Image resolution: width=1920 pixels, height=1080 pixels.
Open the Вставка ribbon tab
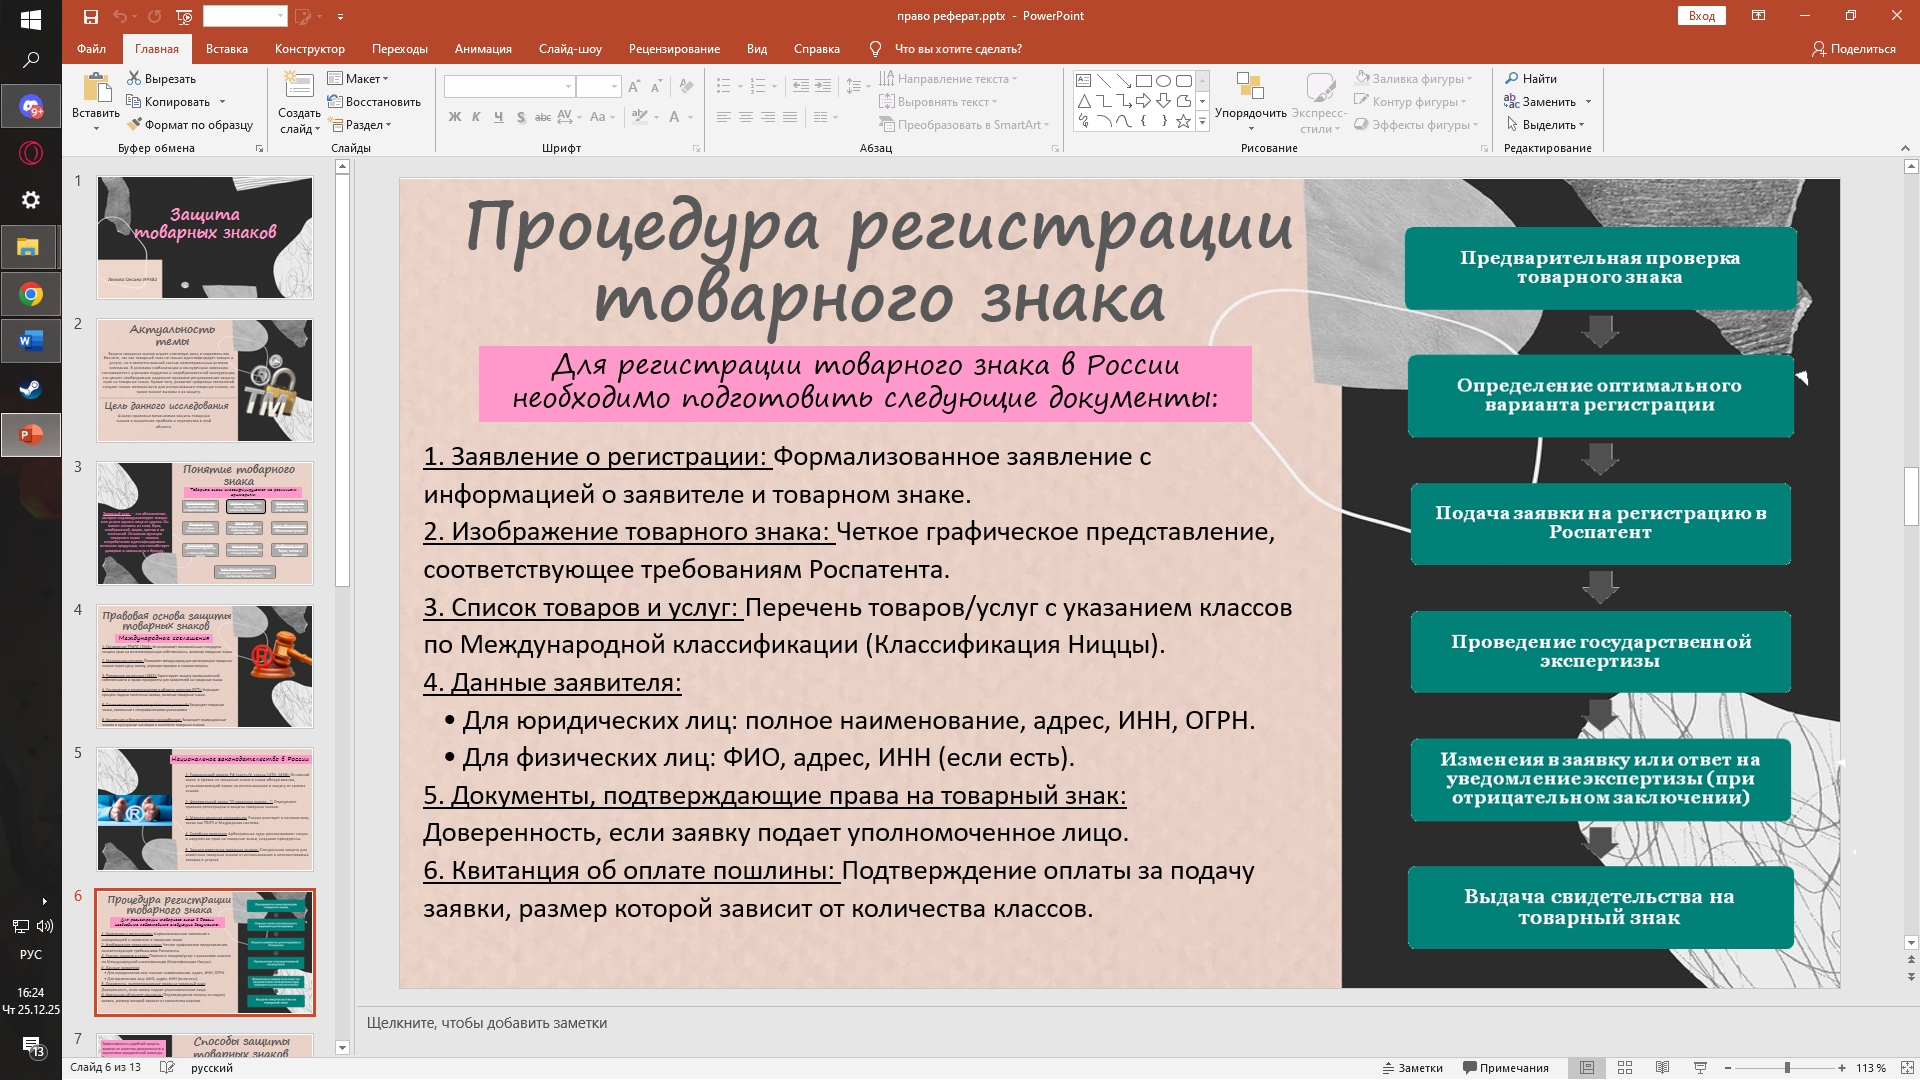coord(226,49)
